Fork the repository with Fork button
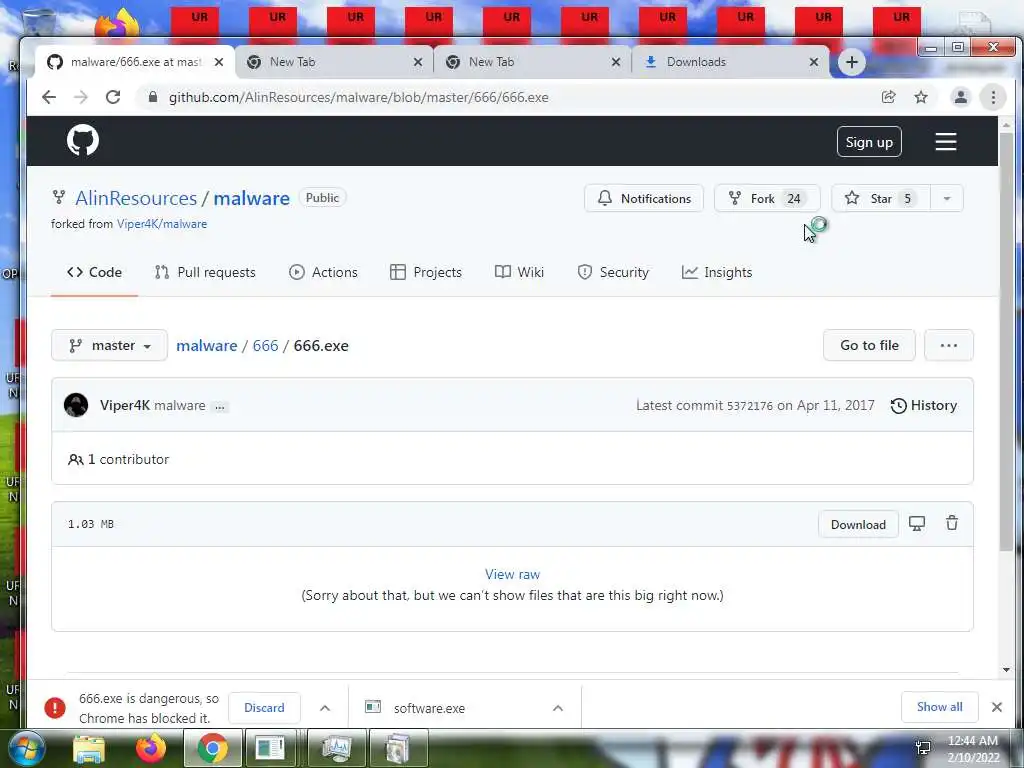 tap(767, 199)
